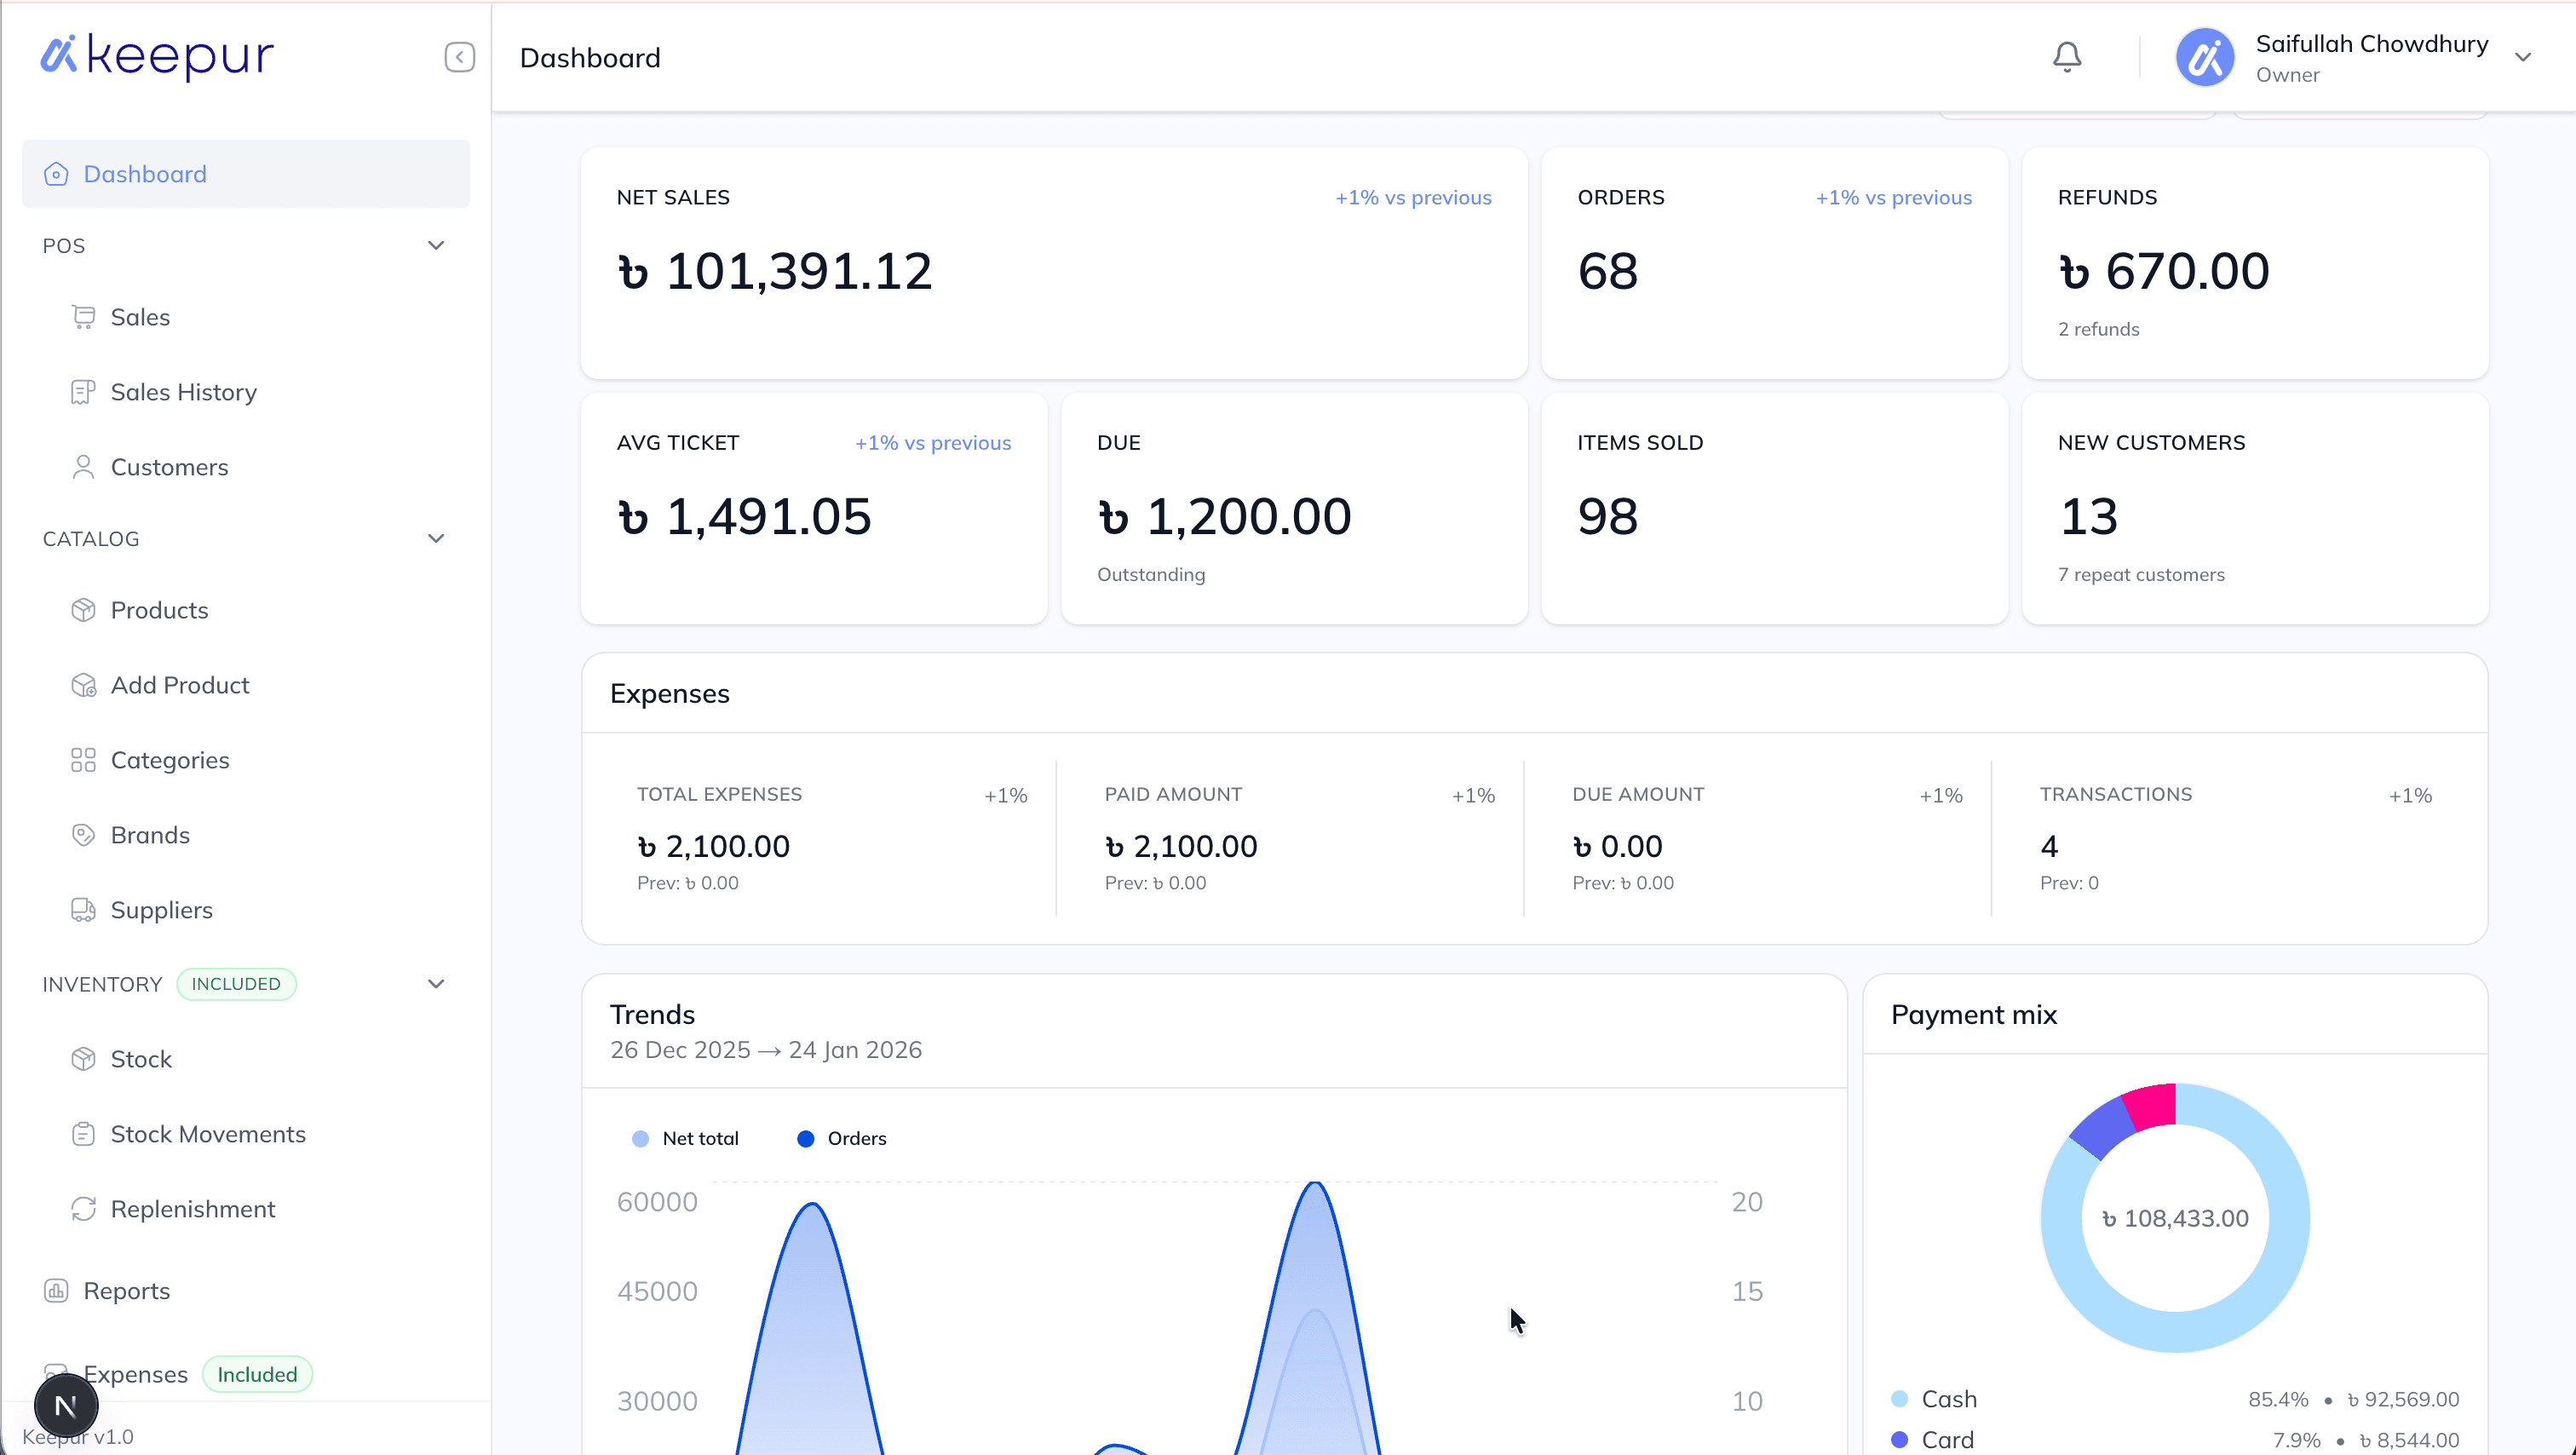Click the Avg Ticket card

pyautogui.click(x=814, y=508)
